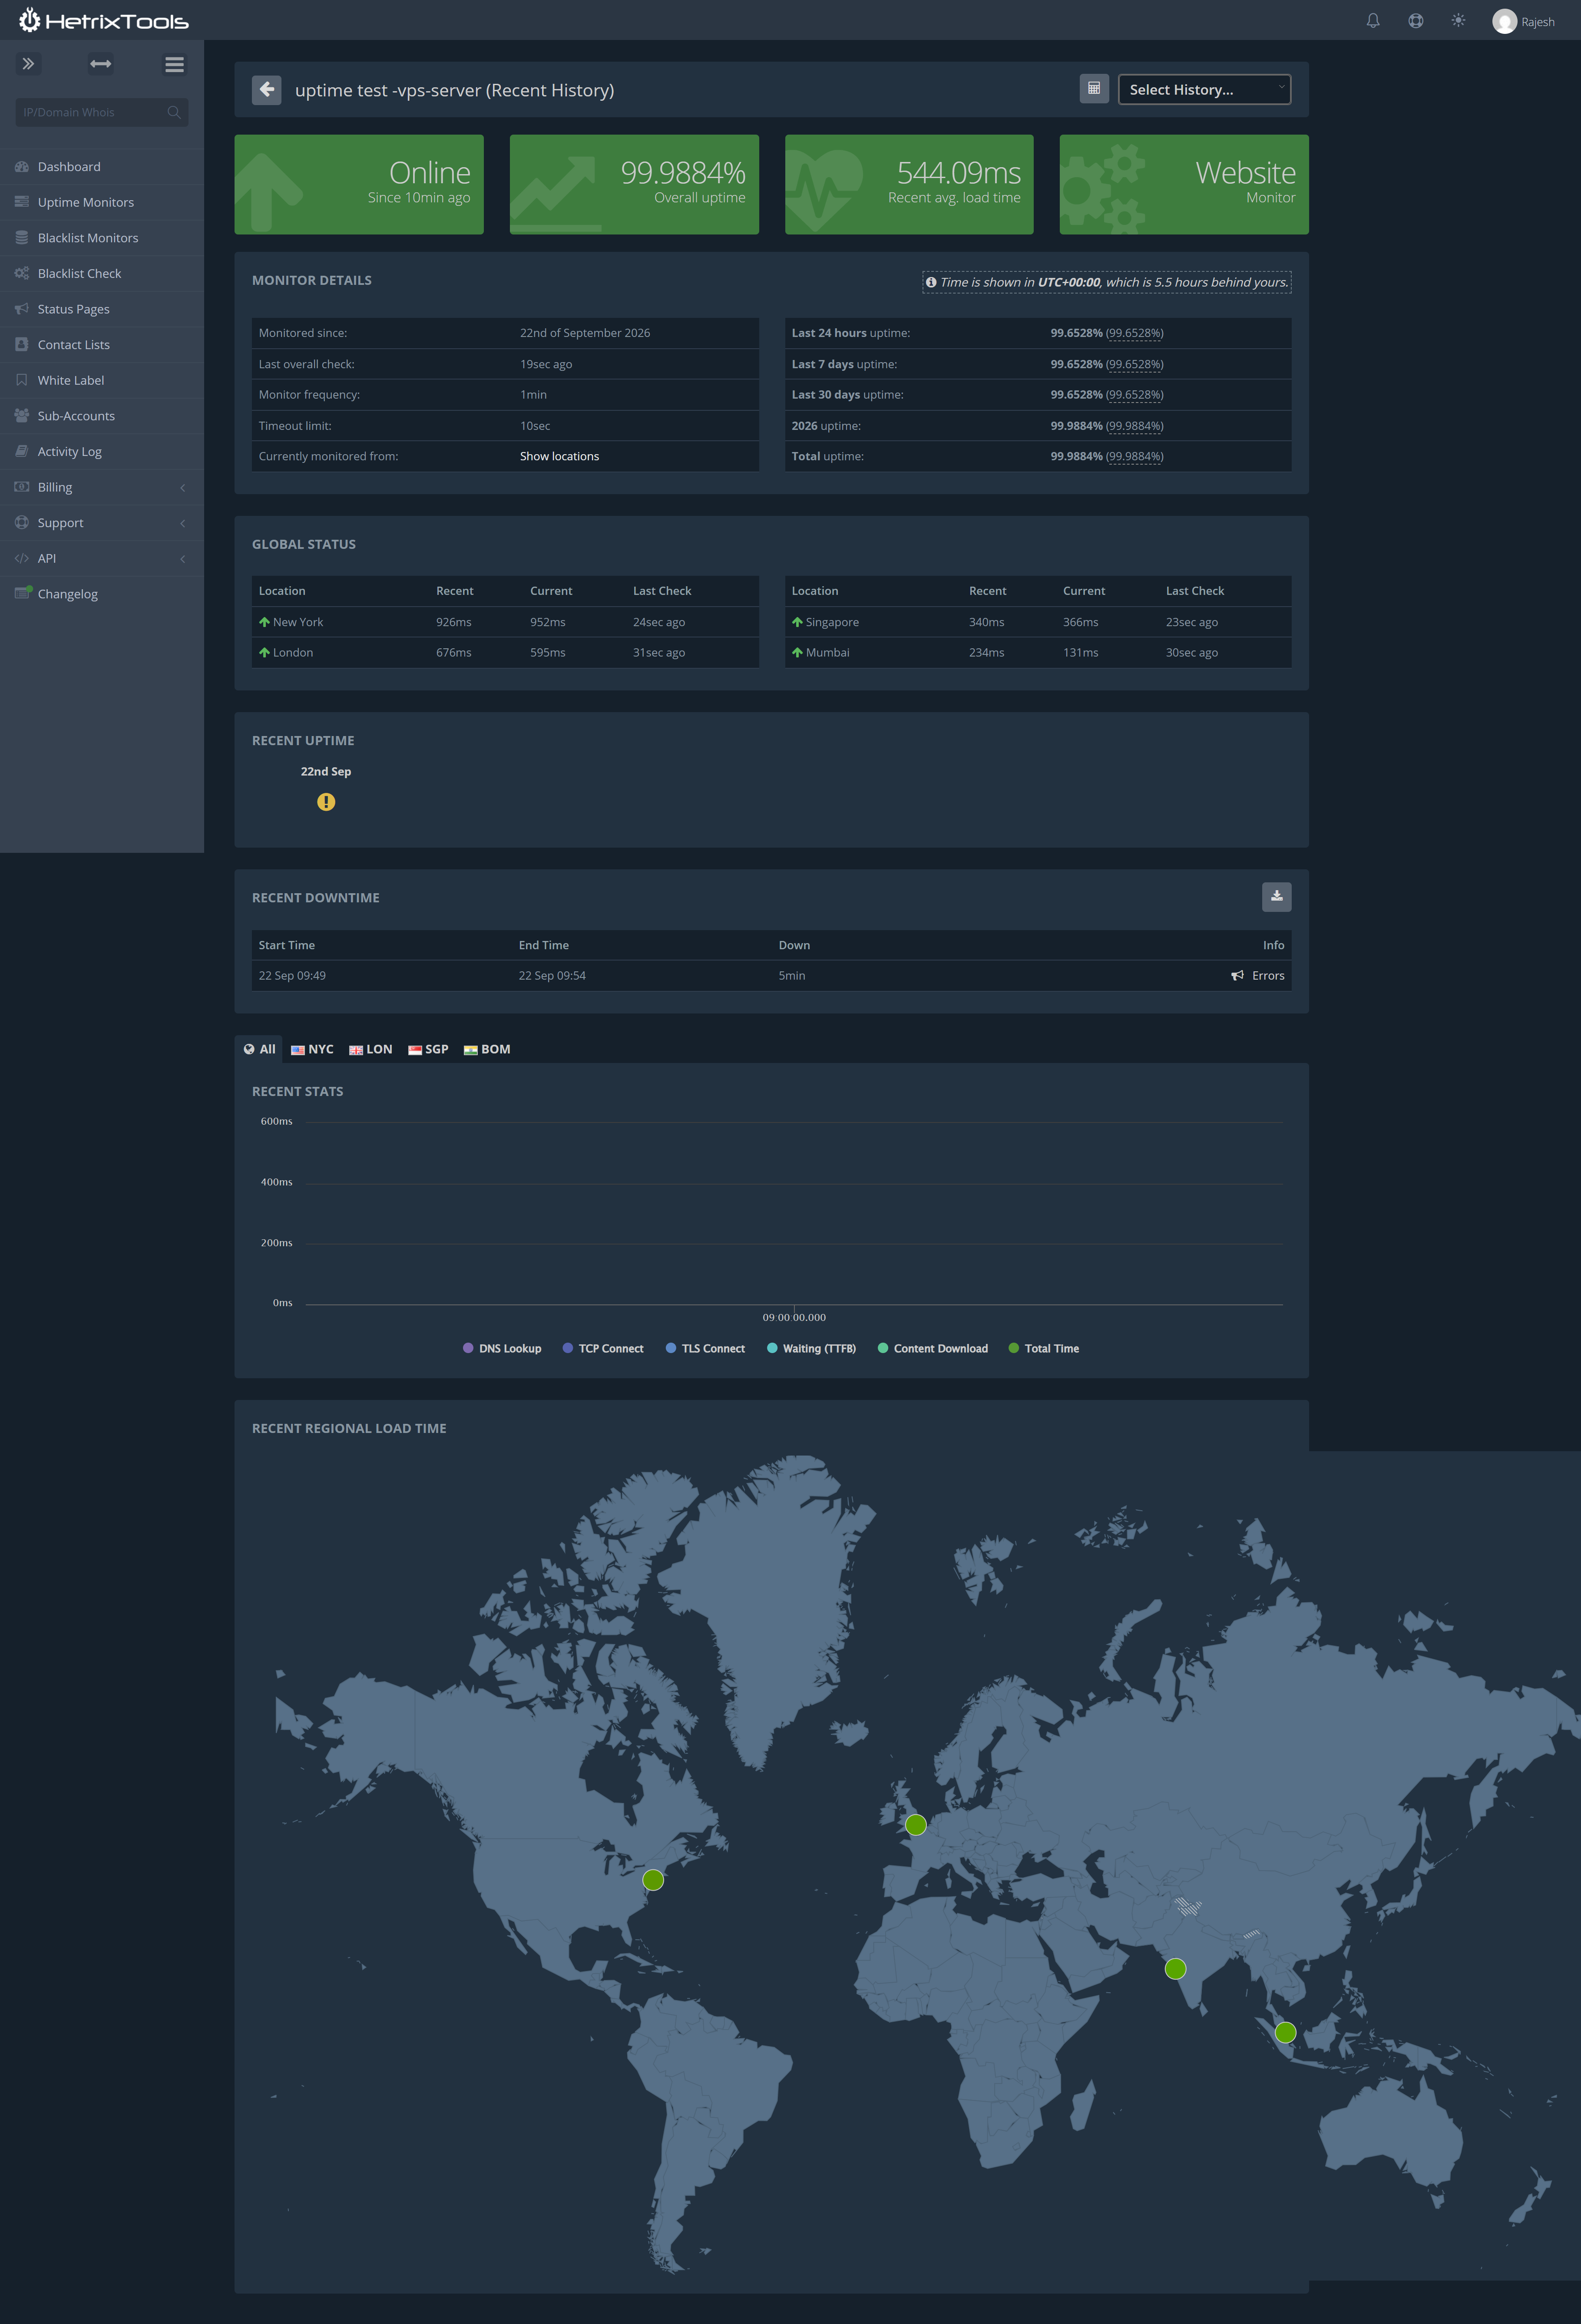Expand the API sidebar submenu

[102, 559]
